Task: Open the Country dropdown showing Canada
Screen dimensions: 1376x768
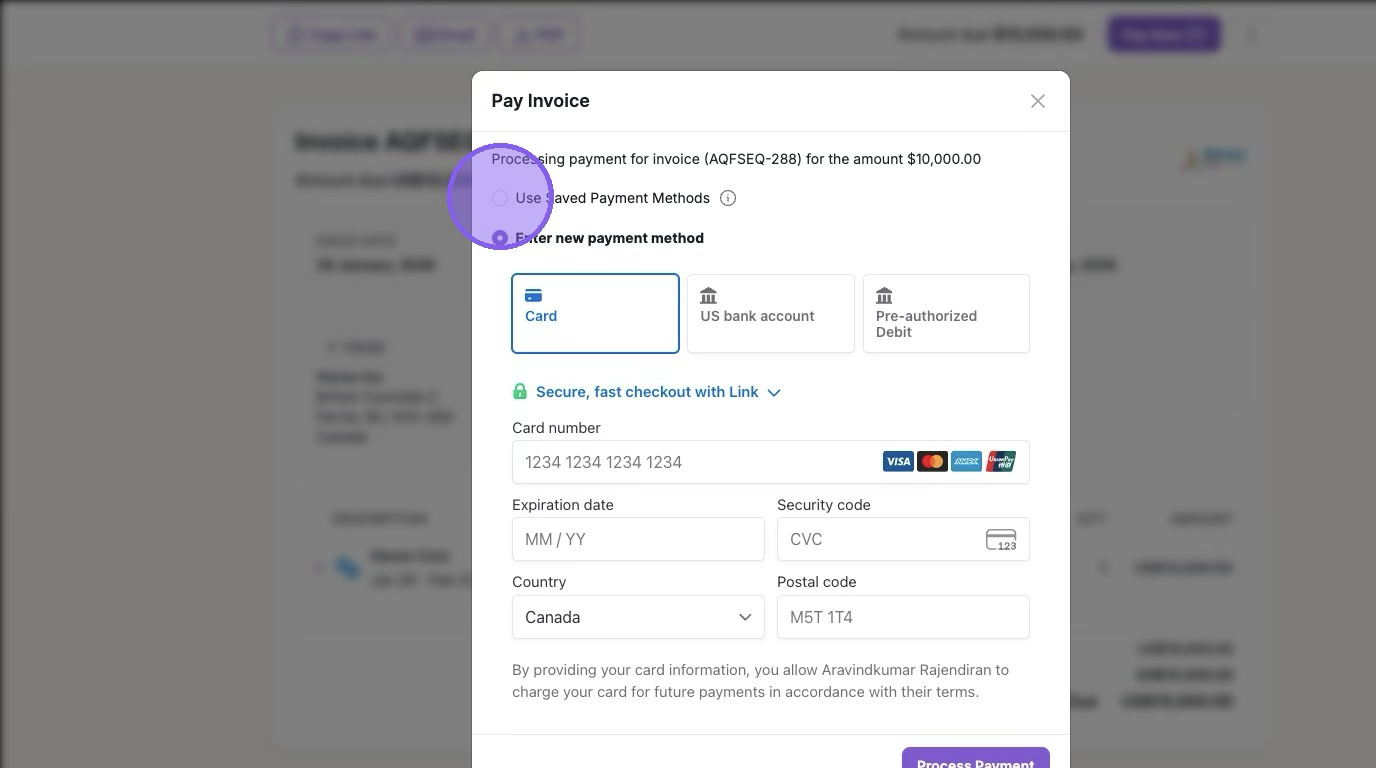Action: 638,617
